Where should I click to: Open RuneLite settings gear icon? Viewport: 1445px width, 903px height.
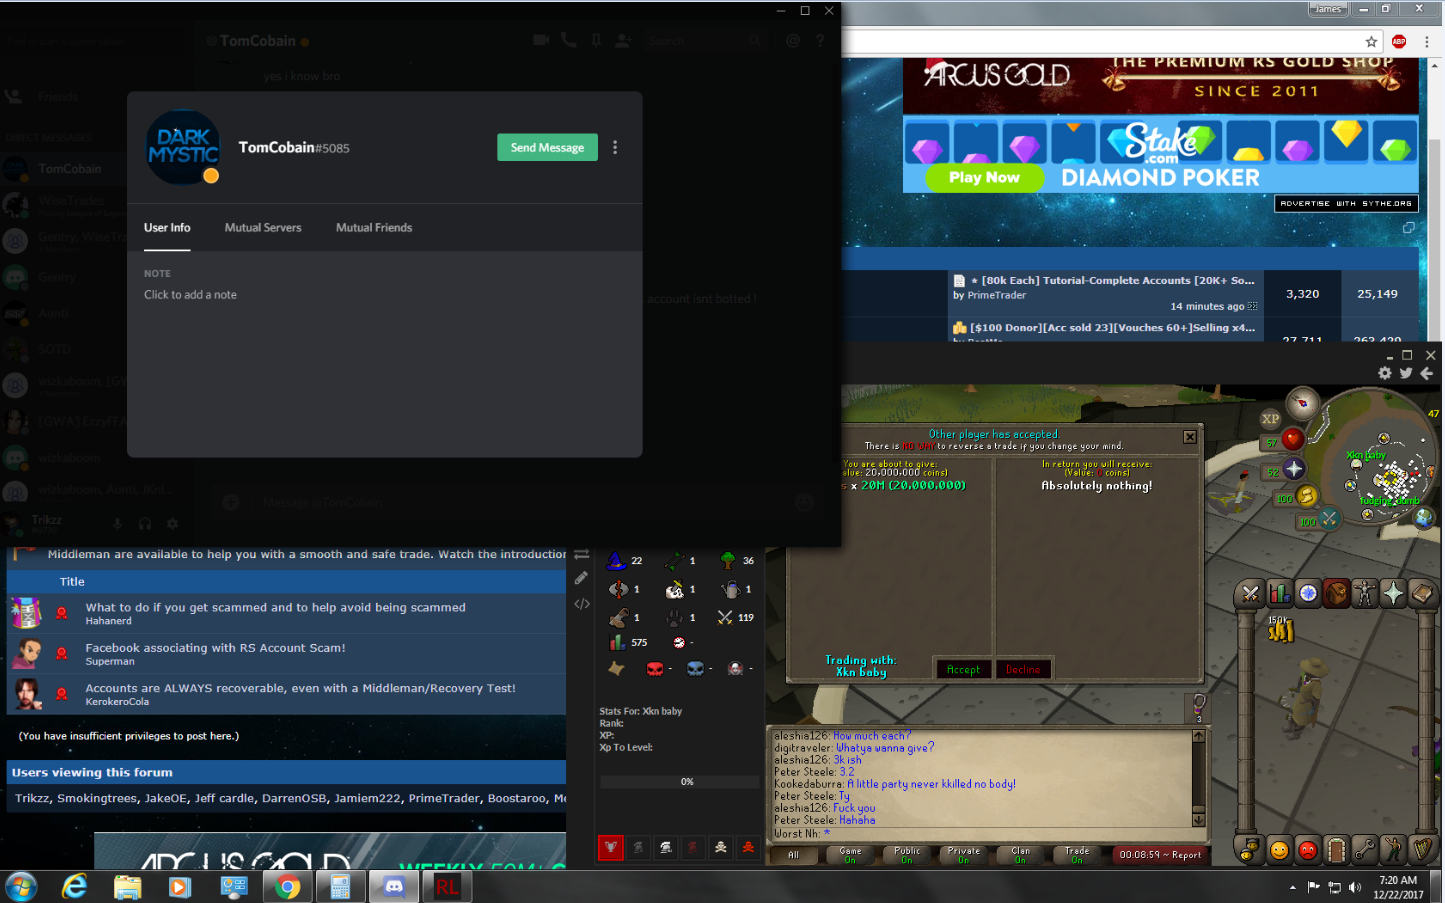tap(1385, 373)
